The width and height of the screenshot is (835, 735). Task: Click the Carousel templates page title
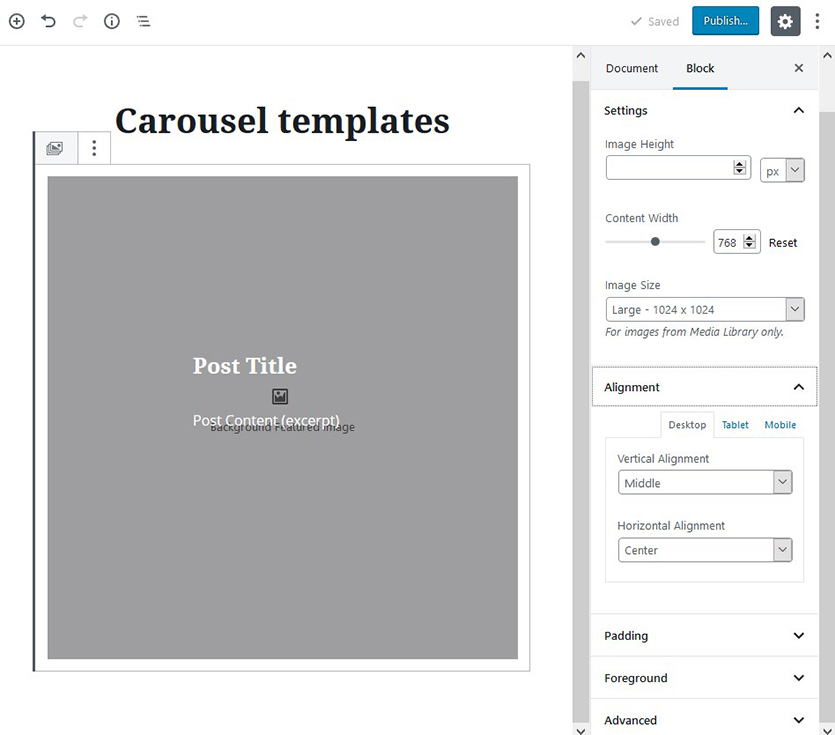(x=282, y=121)
